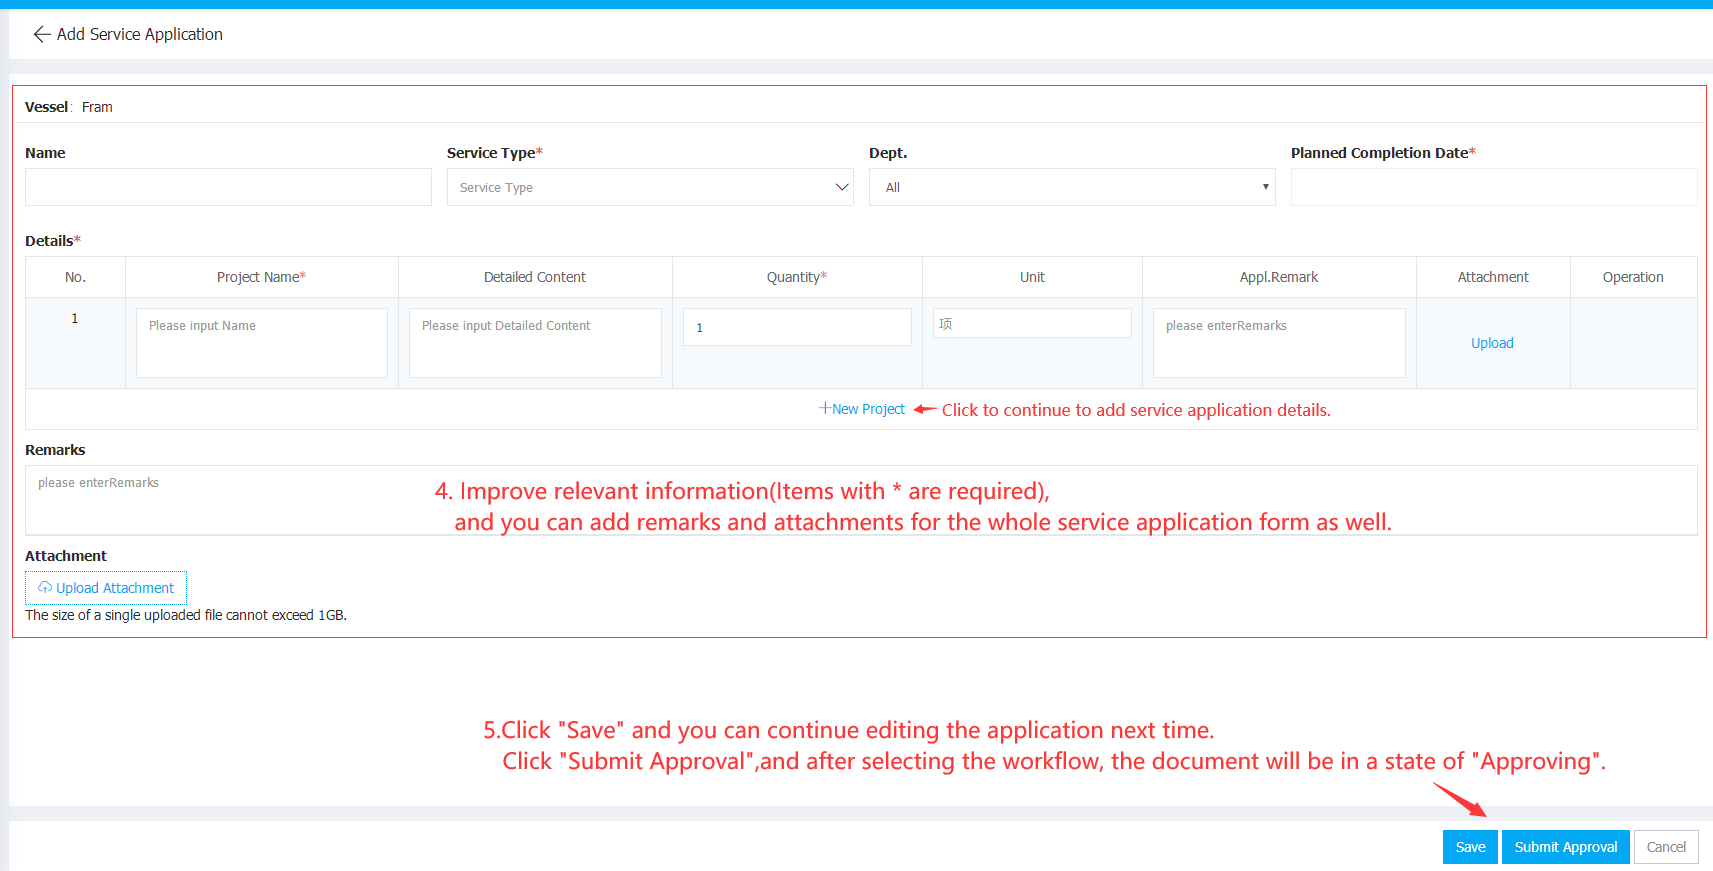Image resolution: width=1713 pixels, height=871 pixels.
Task: Click the 'Quantity' column header
Action: (x=797, y=277)
